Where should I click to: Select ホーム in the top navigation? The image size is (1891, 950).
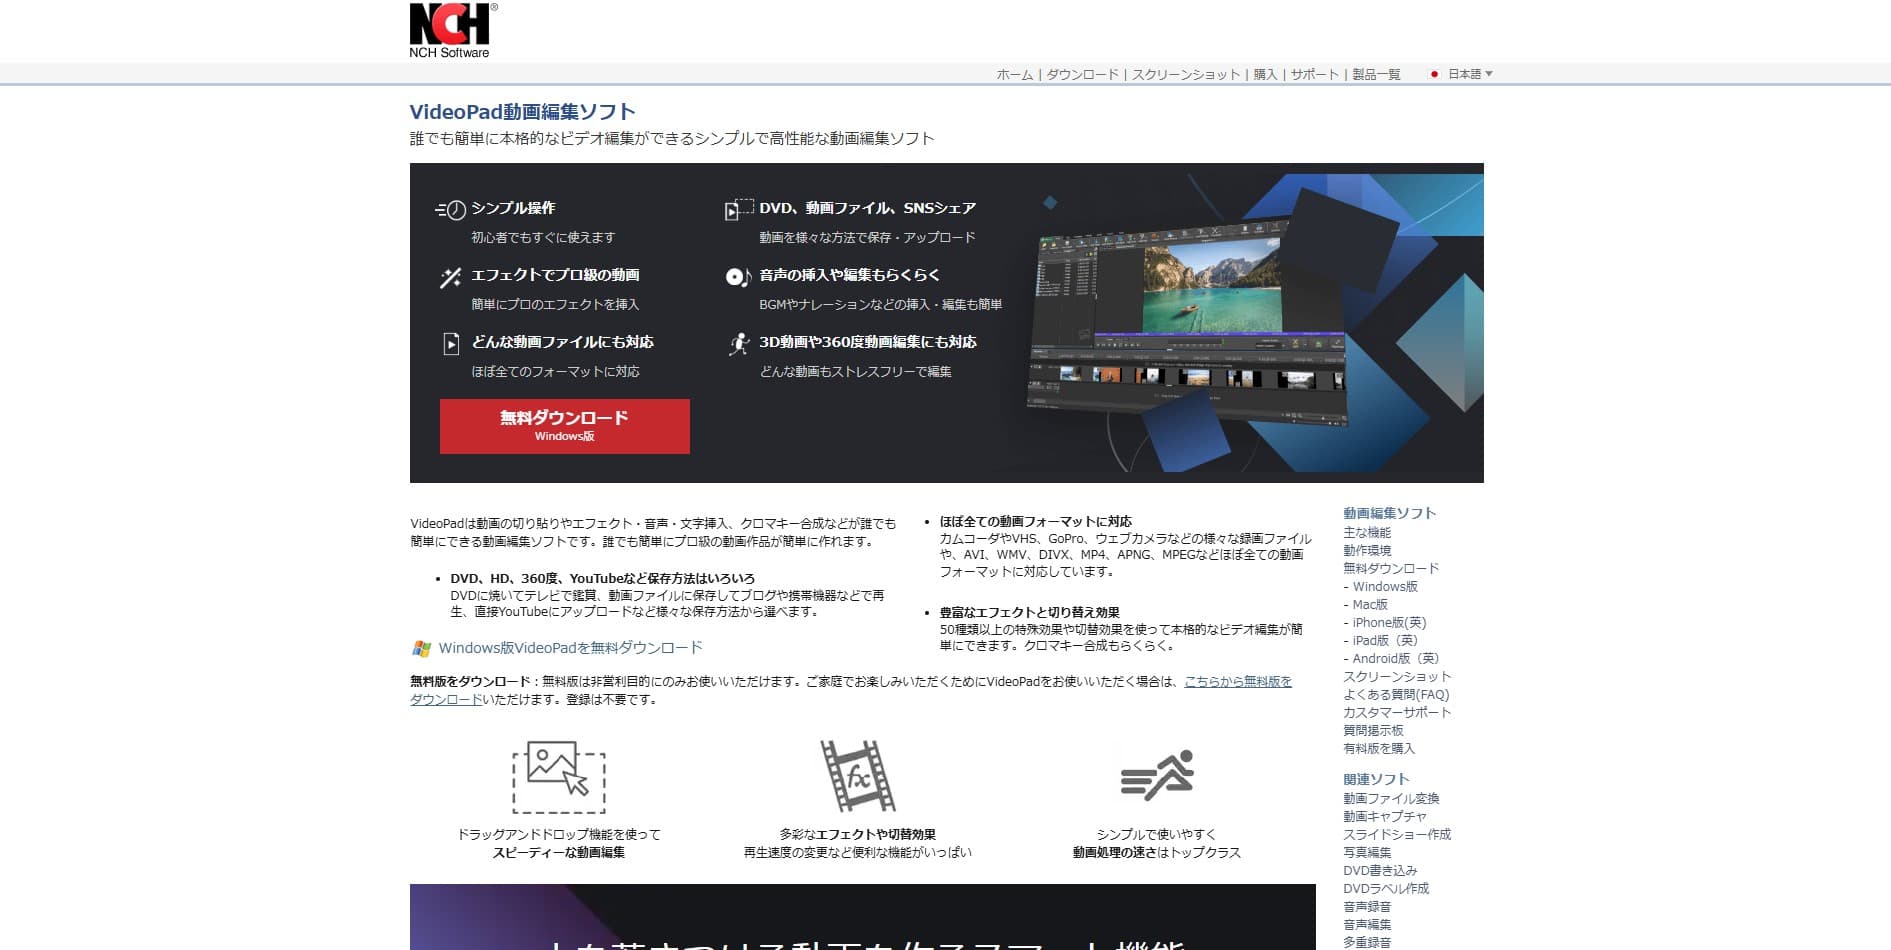1013,73
